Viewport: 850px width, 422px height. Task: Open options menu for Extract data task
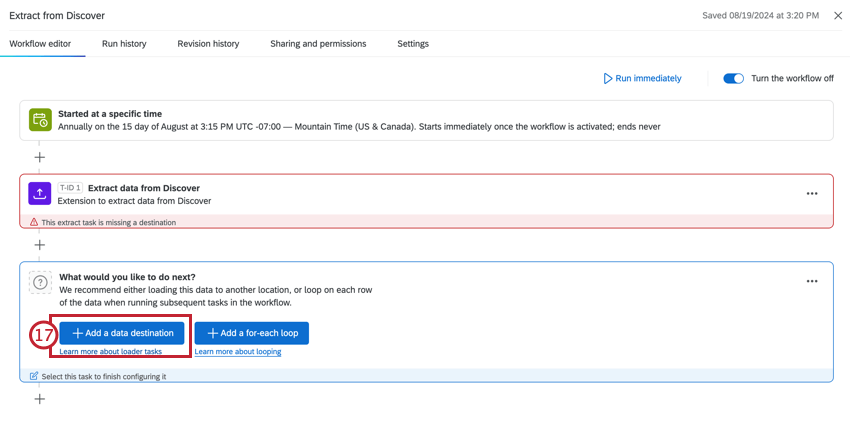[x=812, y=194]
